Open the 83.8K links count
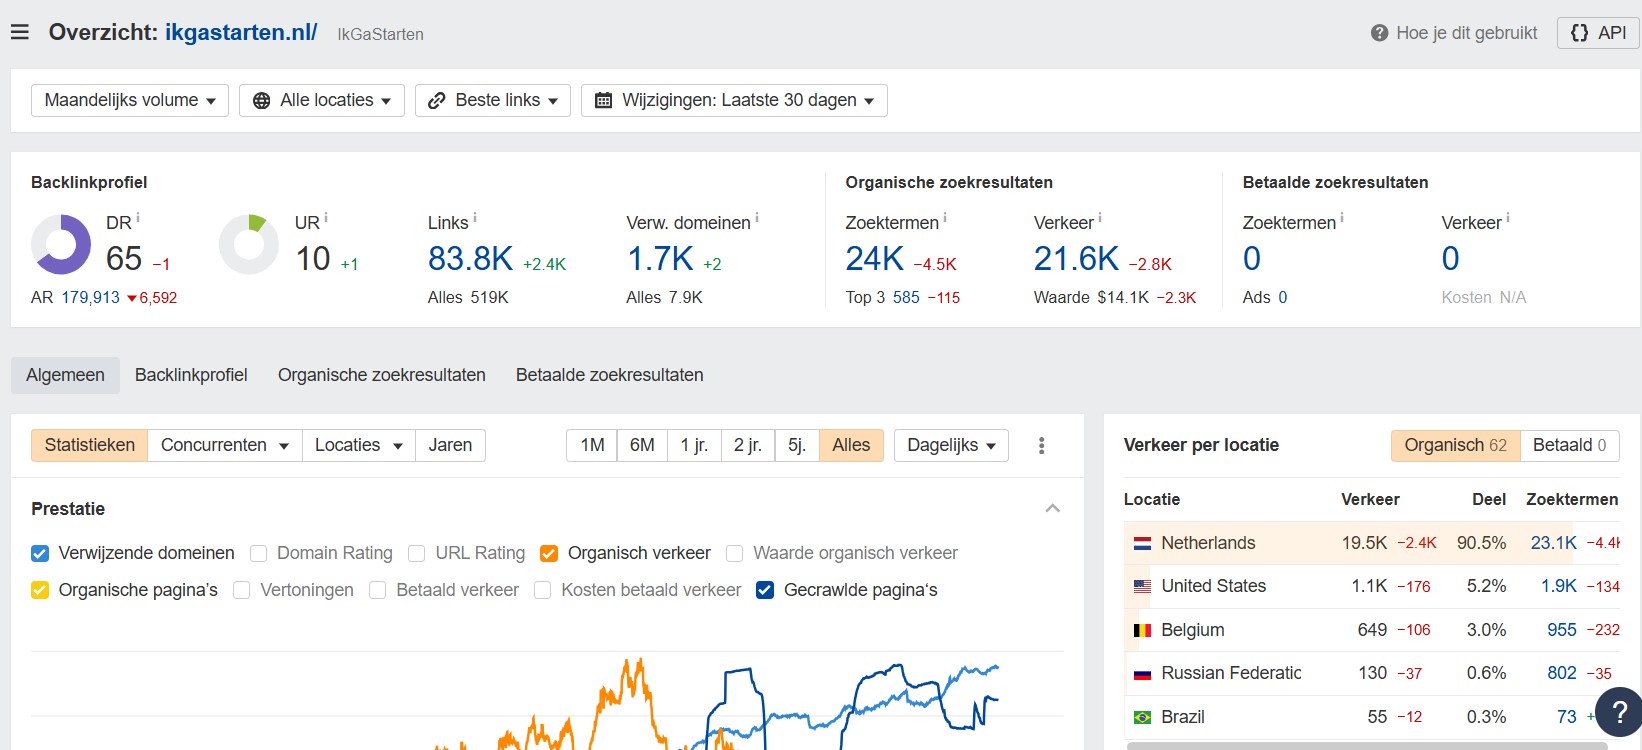Screen dimensions: 1642x750 click(470, 259)
